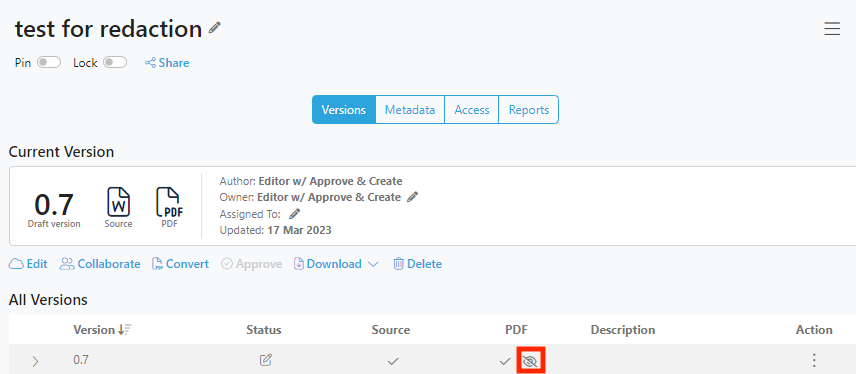Switch to the Metadata tab

(410, 110)
